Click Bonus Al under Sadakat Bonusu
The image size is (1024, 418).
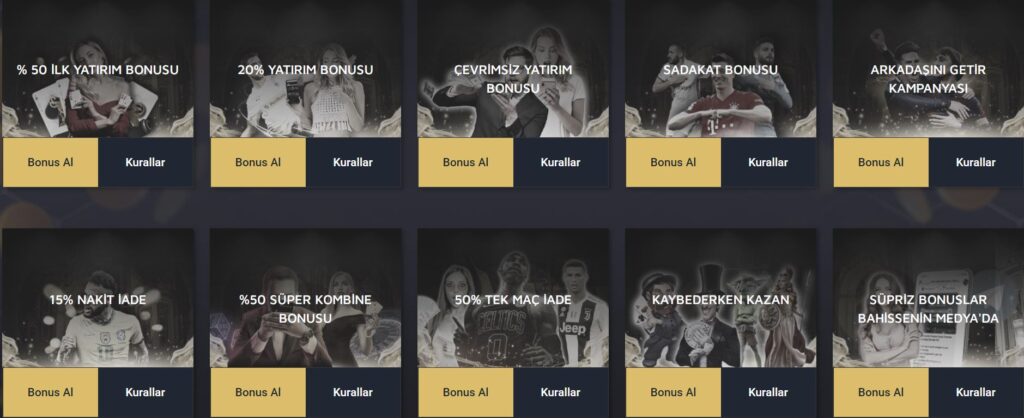[673, 162]
